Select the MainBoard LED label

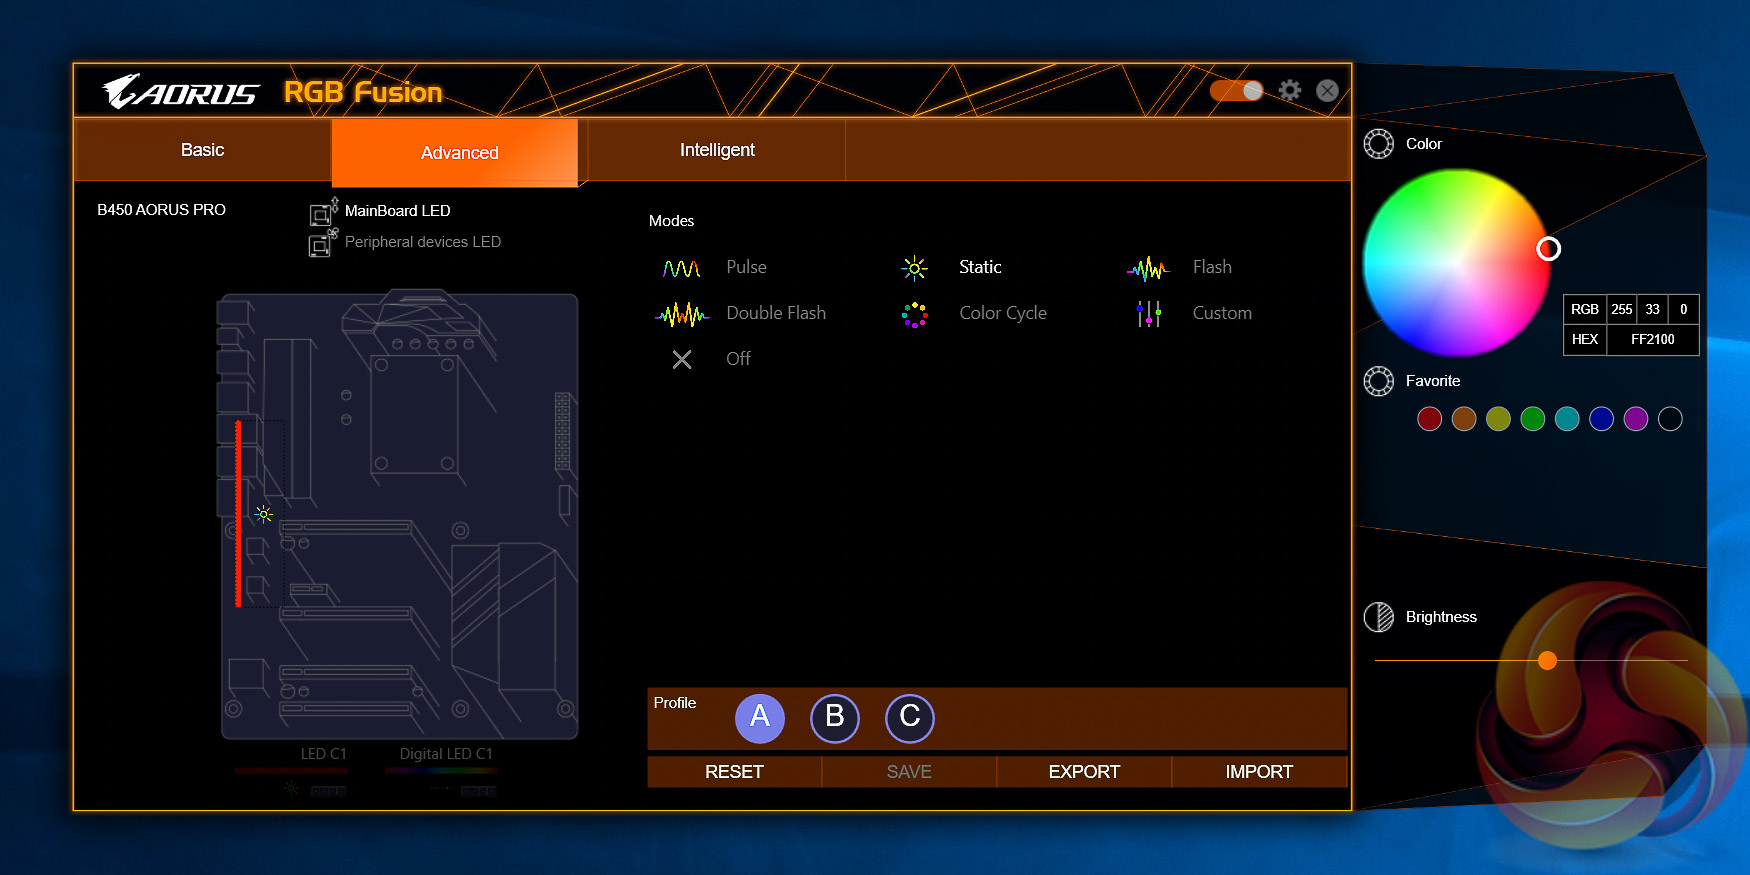pos(398,211)
